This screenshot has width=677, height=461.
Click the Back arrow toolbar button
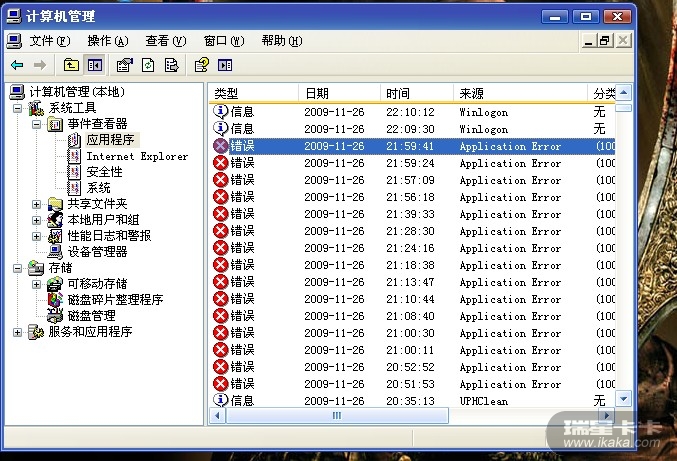[x=17, y=65]
